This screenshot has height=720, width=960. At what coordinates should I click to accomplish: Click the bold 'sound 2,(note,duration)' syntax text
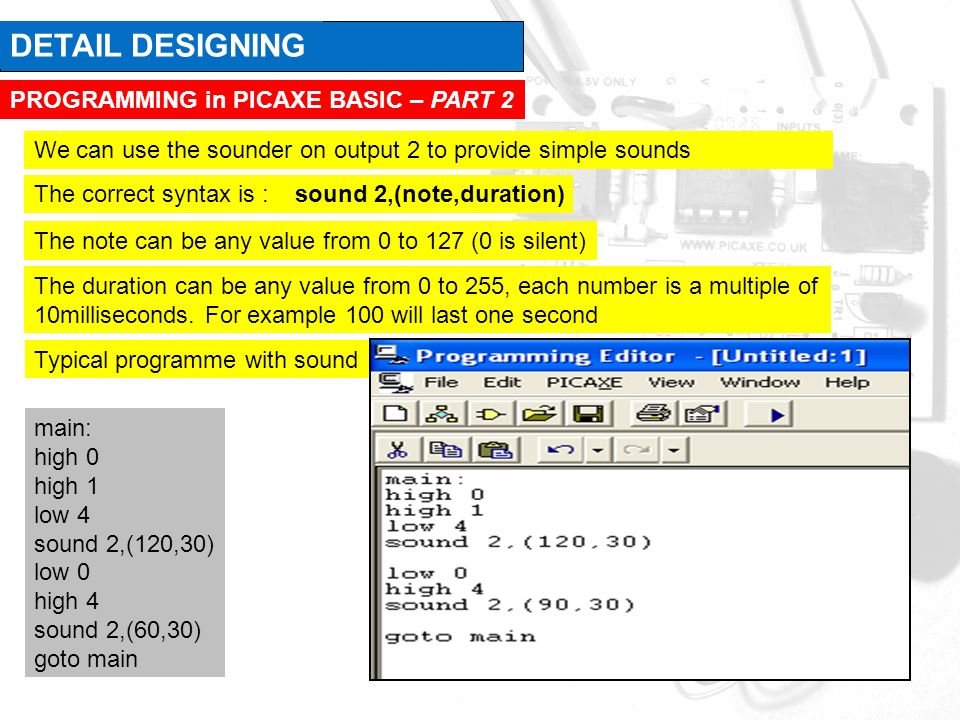pos(429,194)
